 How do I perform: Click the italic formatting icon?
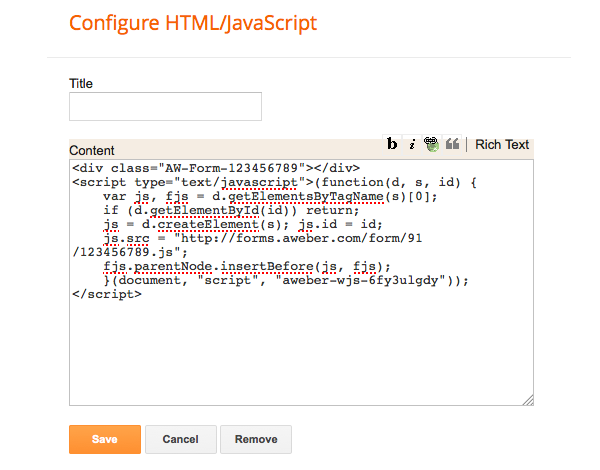coord(411,145)
